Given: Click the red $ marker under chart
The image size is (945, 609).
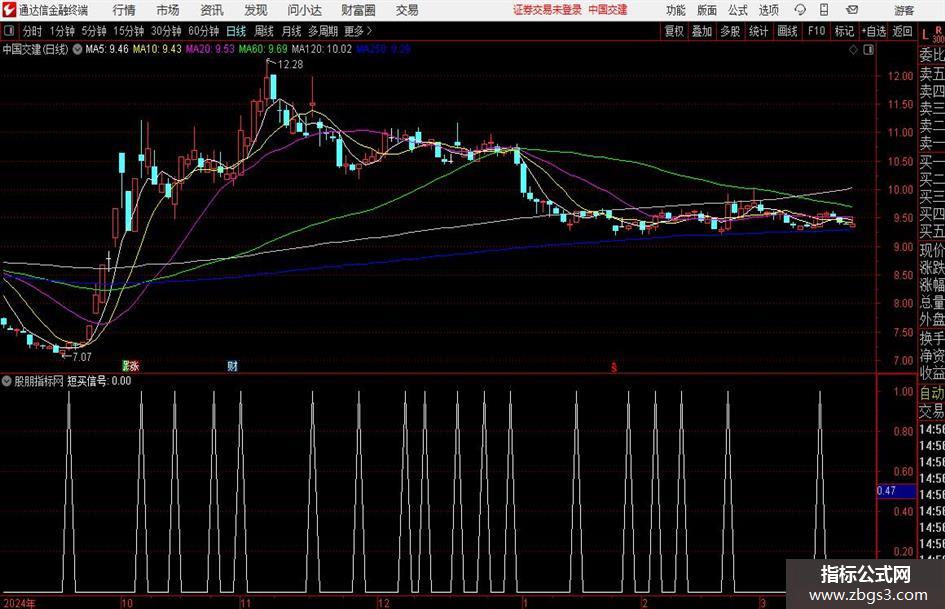Looking at the screenshot, I should tap(614, 367).
